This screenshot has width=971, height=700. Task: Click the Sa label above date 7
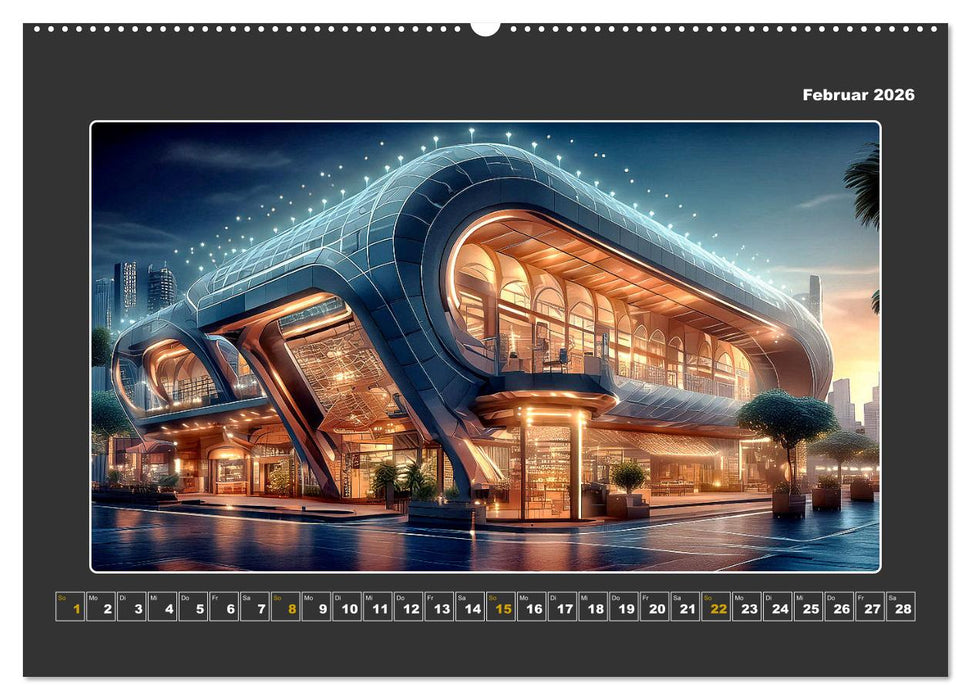245,596
